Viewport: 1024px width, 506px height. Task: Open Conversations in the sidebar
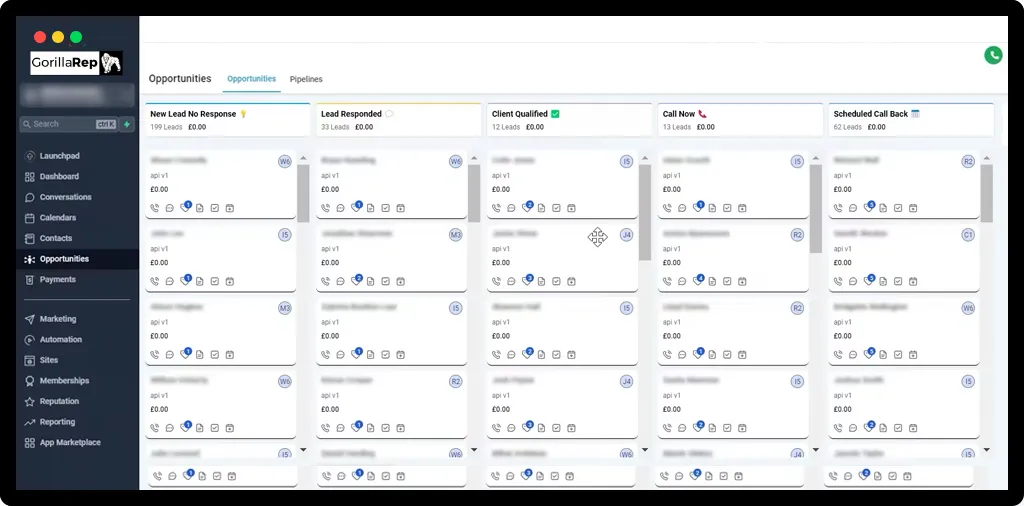[x=65, y=197]
